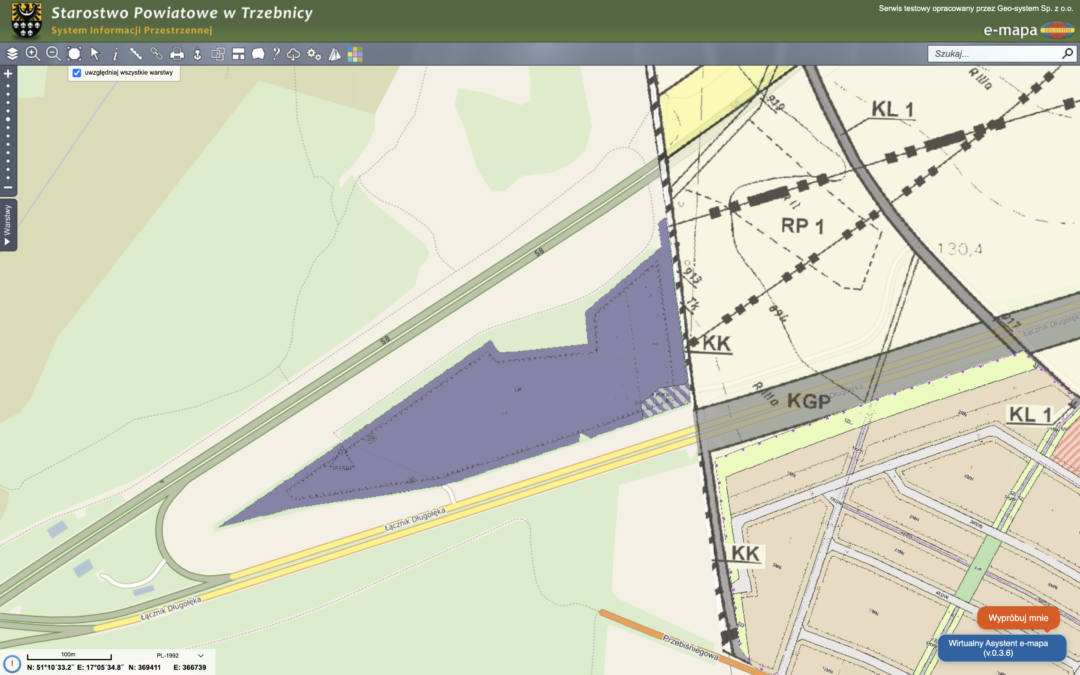Open the settings gears icon

[314, 54]
